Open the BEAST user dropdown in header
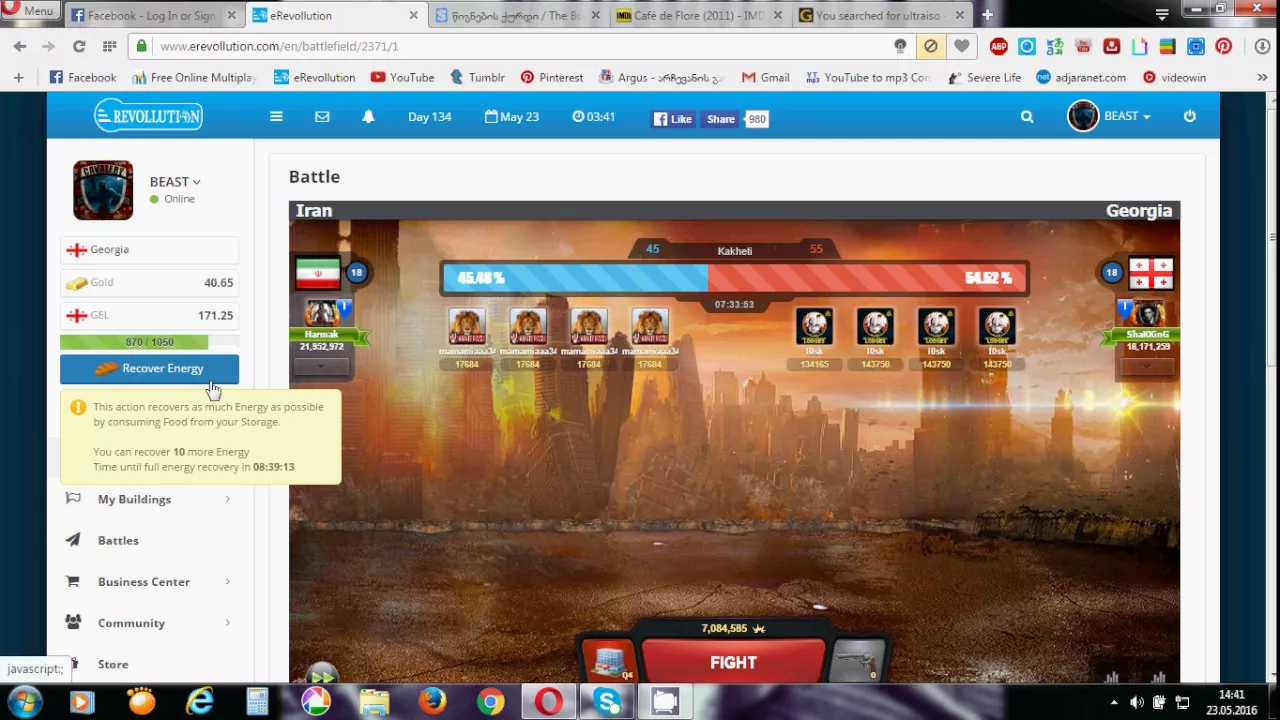1280x720 pixels. pyautogui.click(x=1127, y=116)
